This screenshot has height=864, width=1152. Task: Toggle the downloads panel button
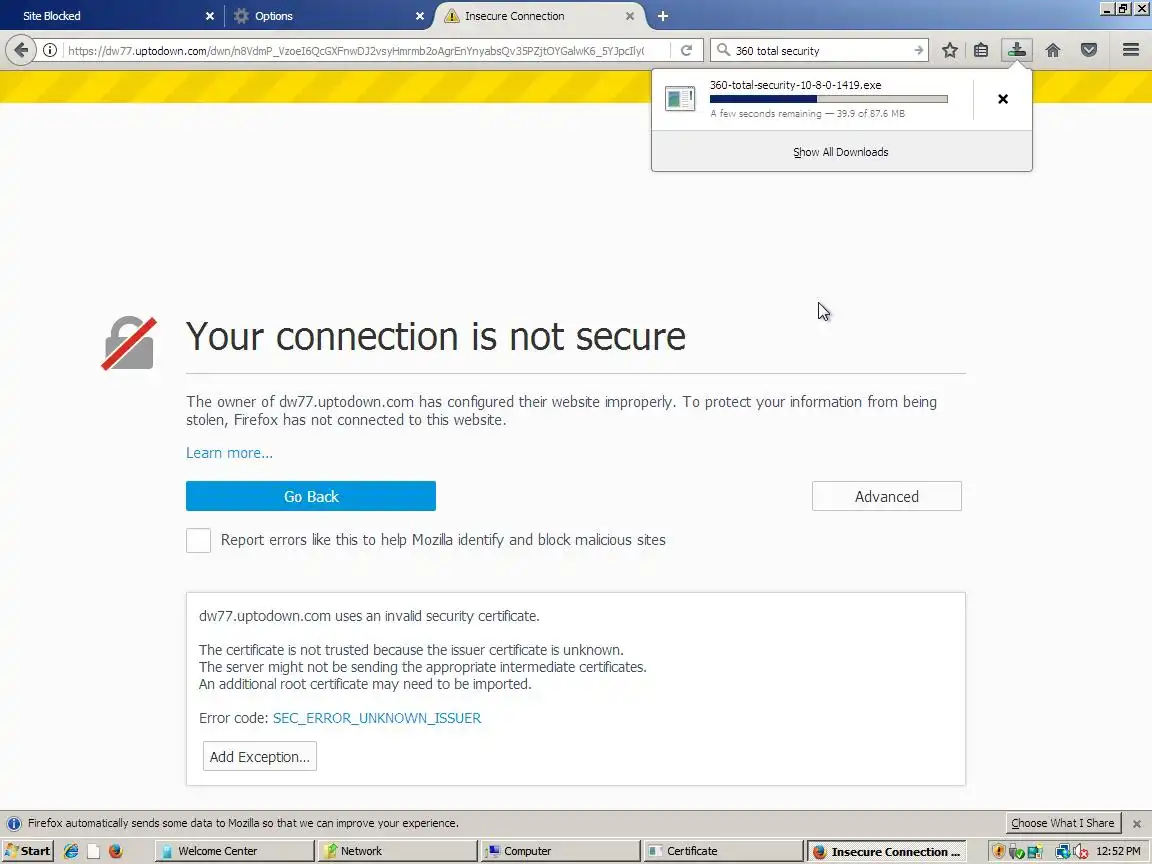(x=1017, y=50)
